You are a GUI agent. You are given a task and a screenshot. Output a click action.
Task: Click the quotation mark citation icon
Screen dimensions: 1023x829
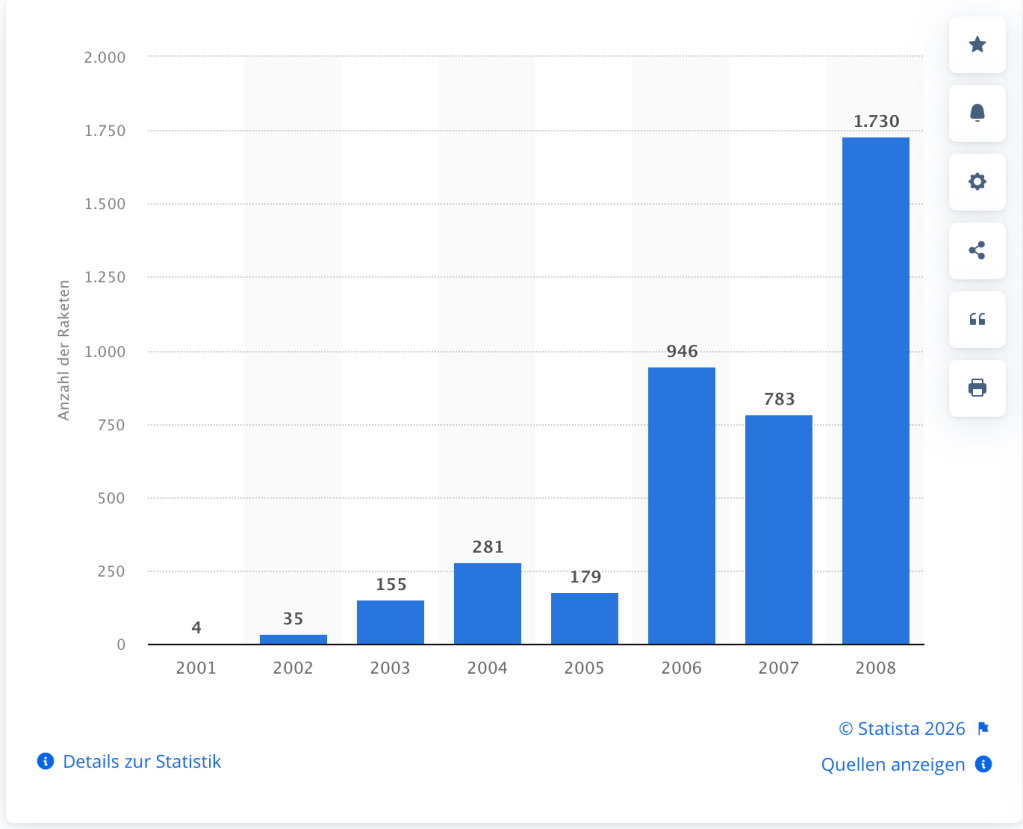point(977,319)
